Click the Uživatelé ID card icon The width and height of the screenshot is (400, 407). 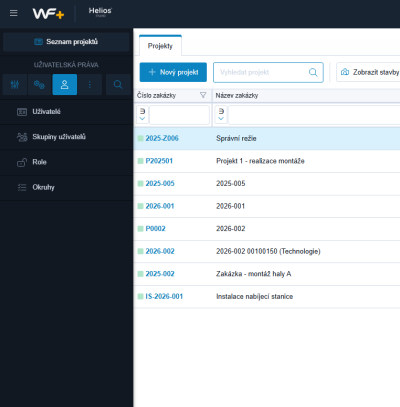[22, 112]
